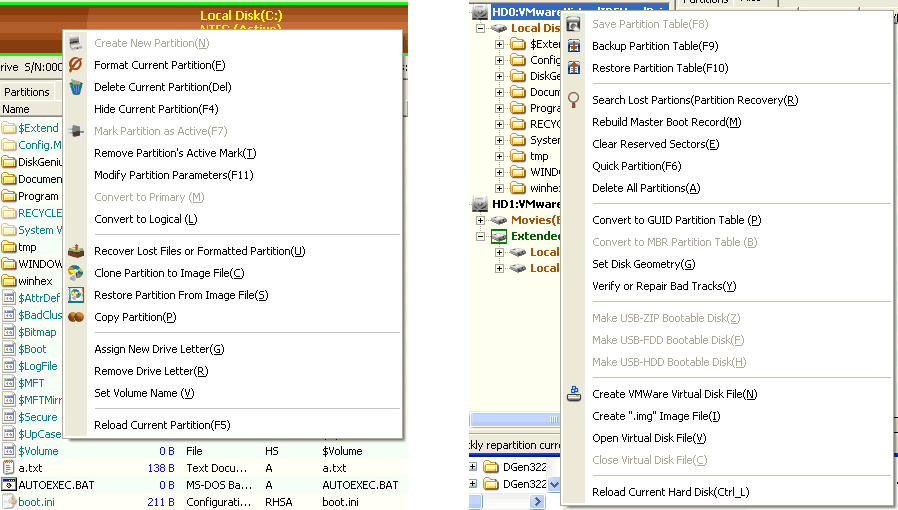Click the Search Lost Partitions magnifier icon
This screenshot has width=898, height=510.
(573, 100)
